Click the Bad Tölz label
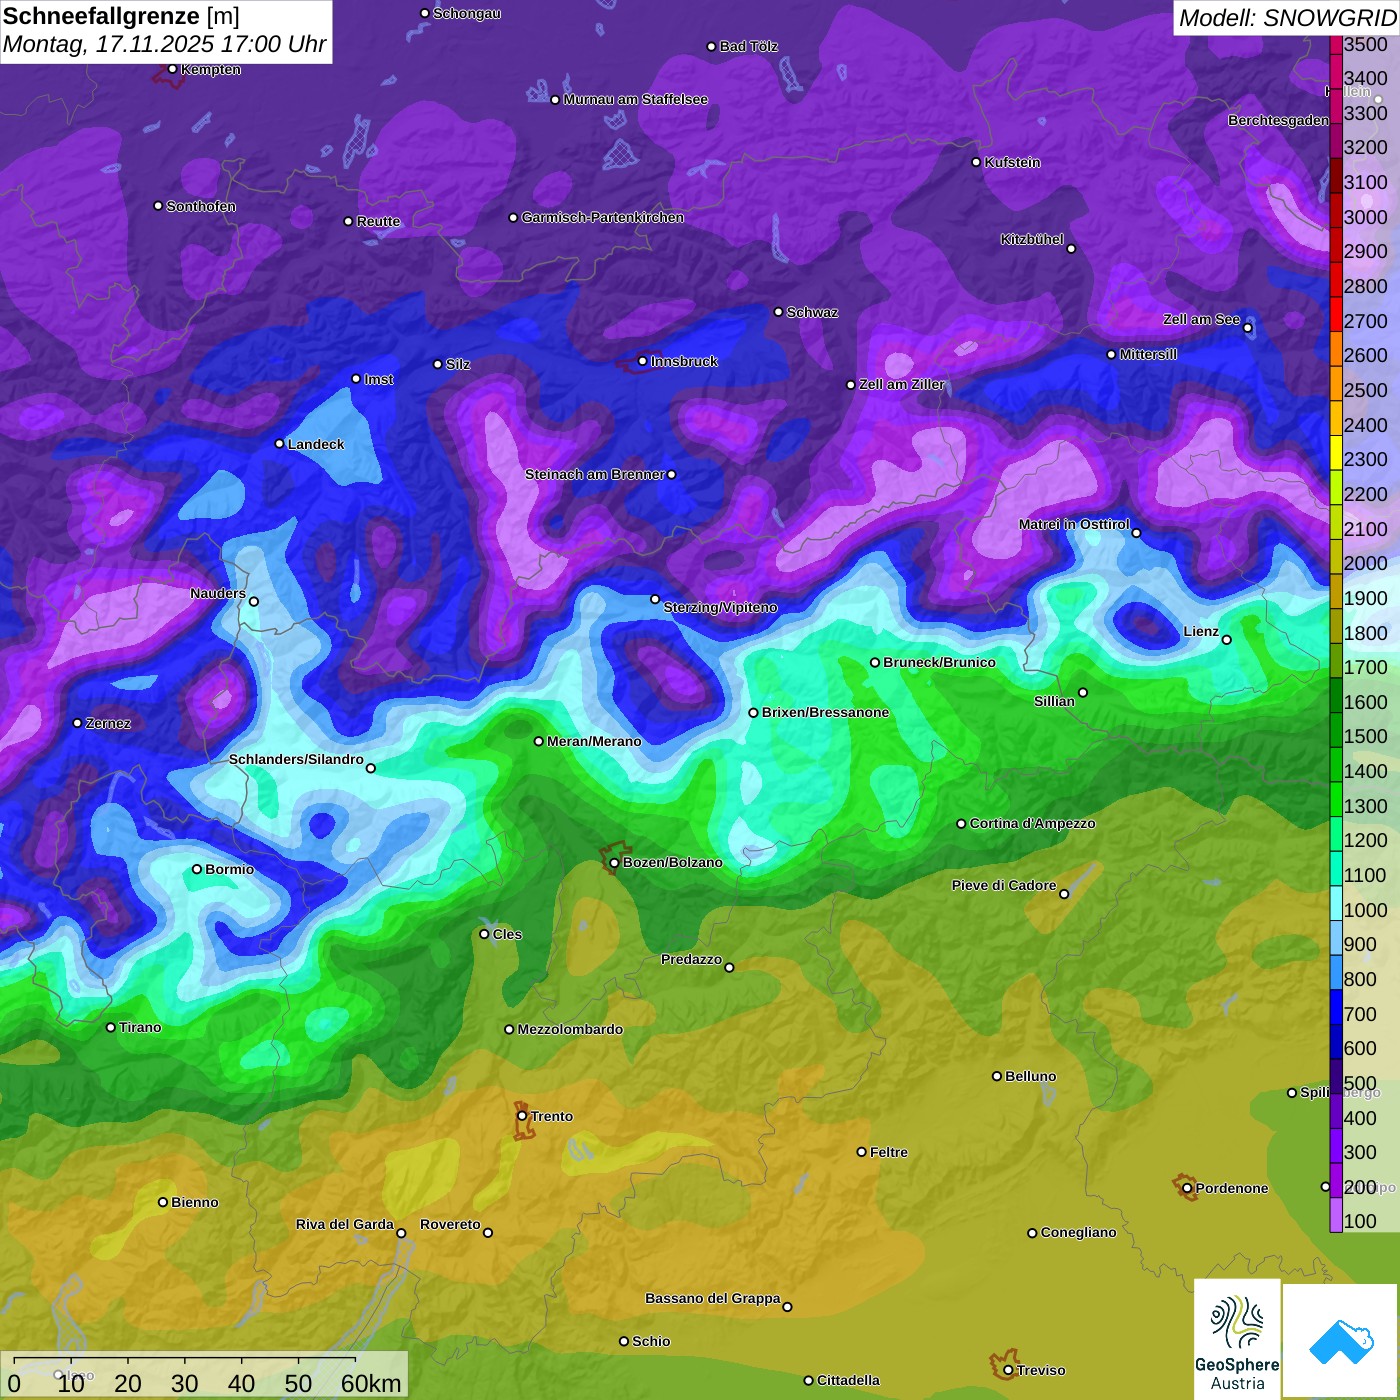The height and width of the screenshot is (1400, 1400). (748, 46)
